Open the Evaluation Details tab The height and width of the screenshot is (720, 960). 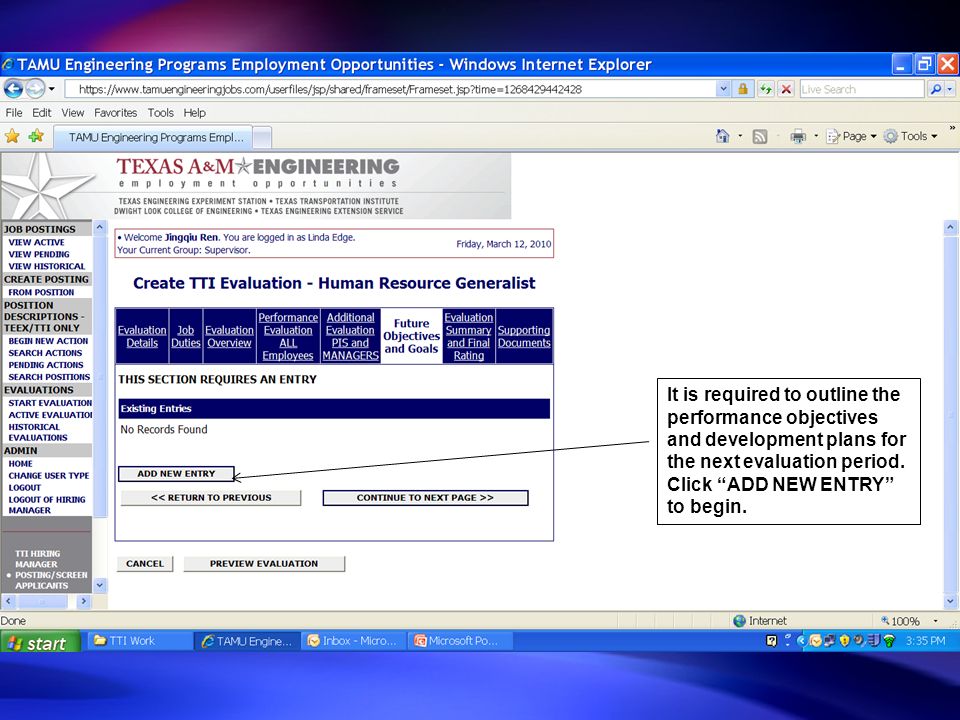[x=142, y=336]
